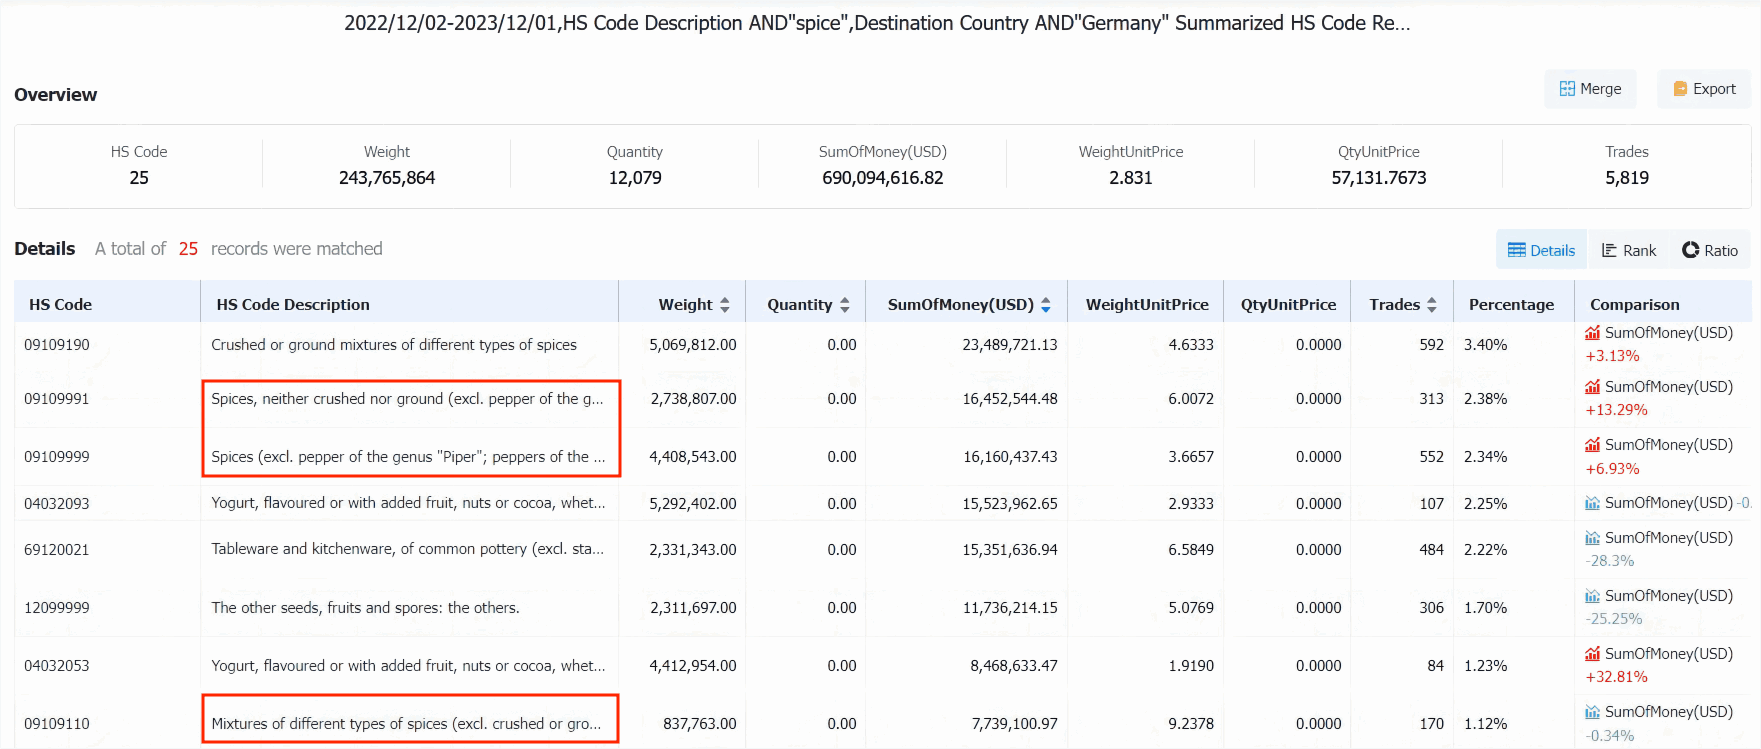The height and width of the screenshot is (749, 1761).
Task: Open the Ratio chart view
Action: (1709, 250)
